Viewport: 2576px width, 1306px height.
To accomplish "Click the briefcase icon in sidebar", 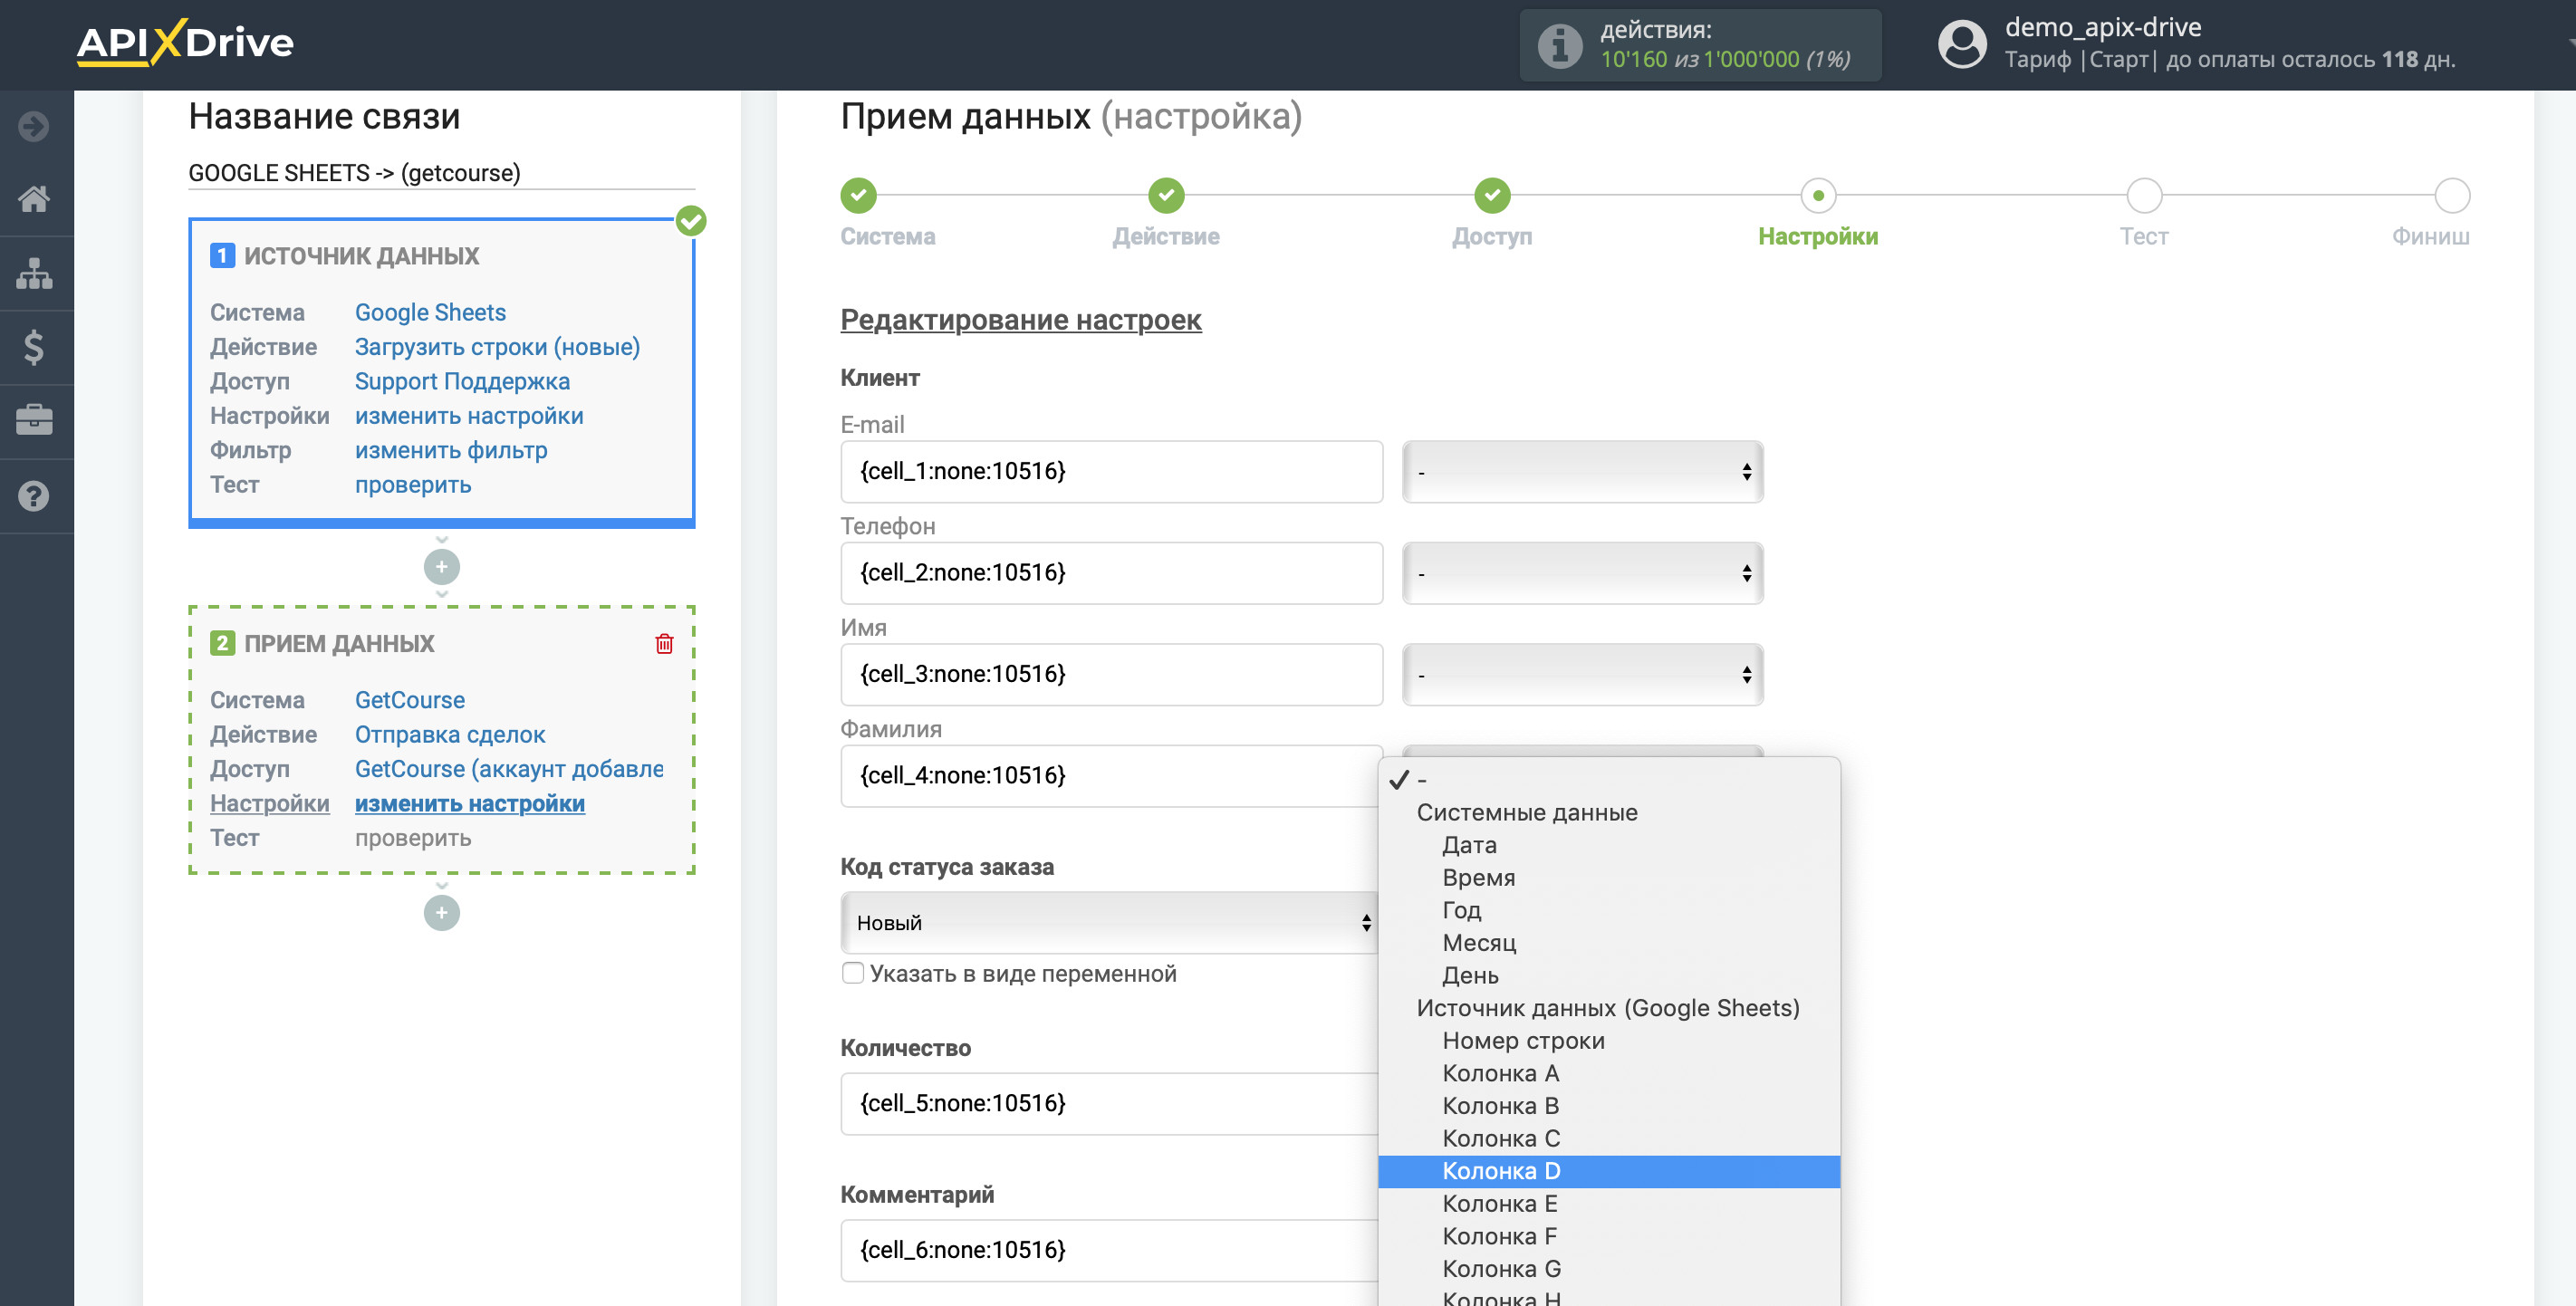I will pyautogui.click(x=34, y=421).
